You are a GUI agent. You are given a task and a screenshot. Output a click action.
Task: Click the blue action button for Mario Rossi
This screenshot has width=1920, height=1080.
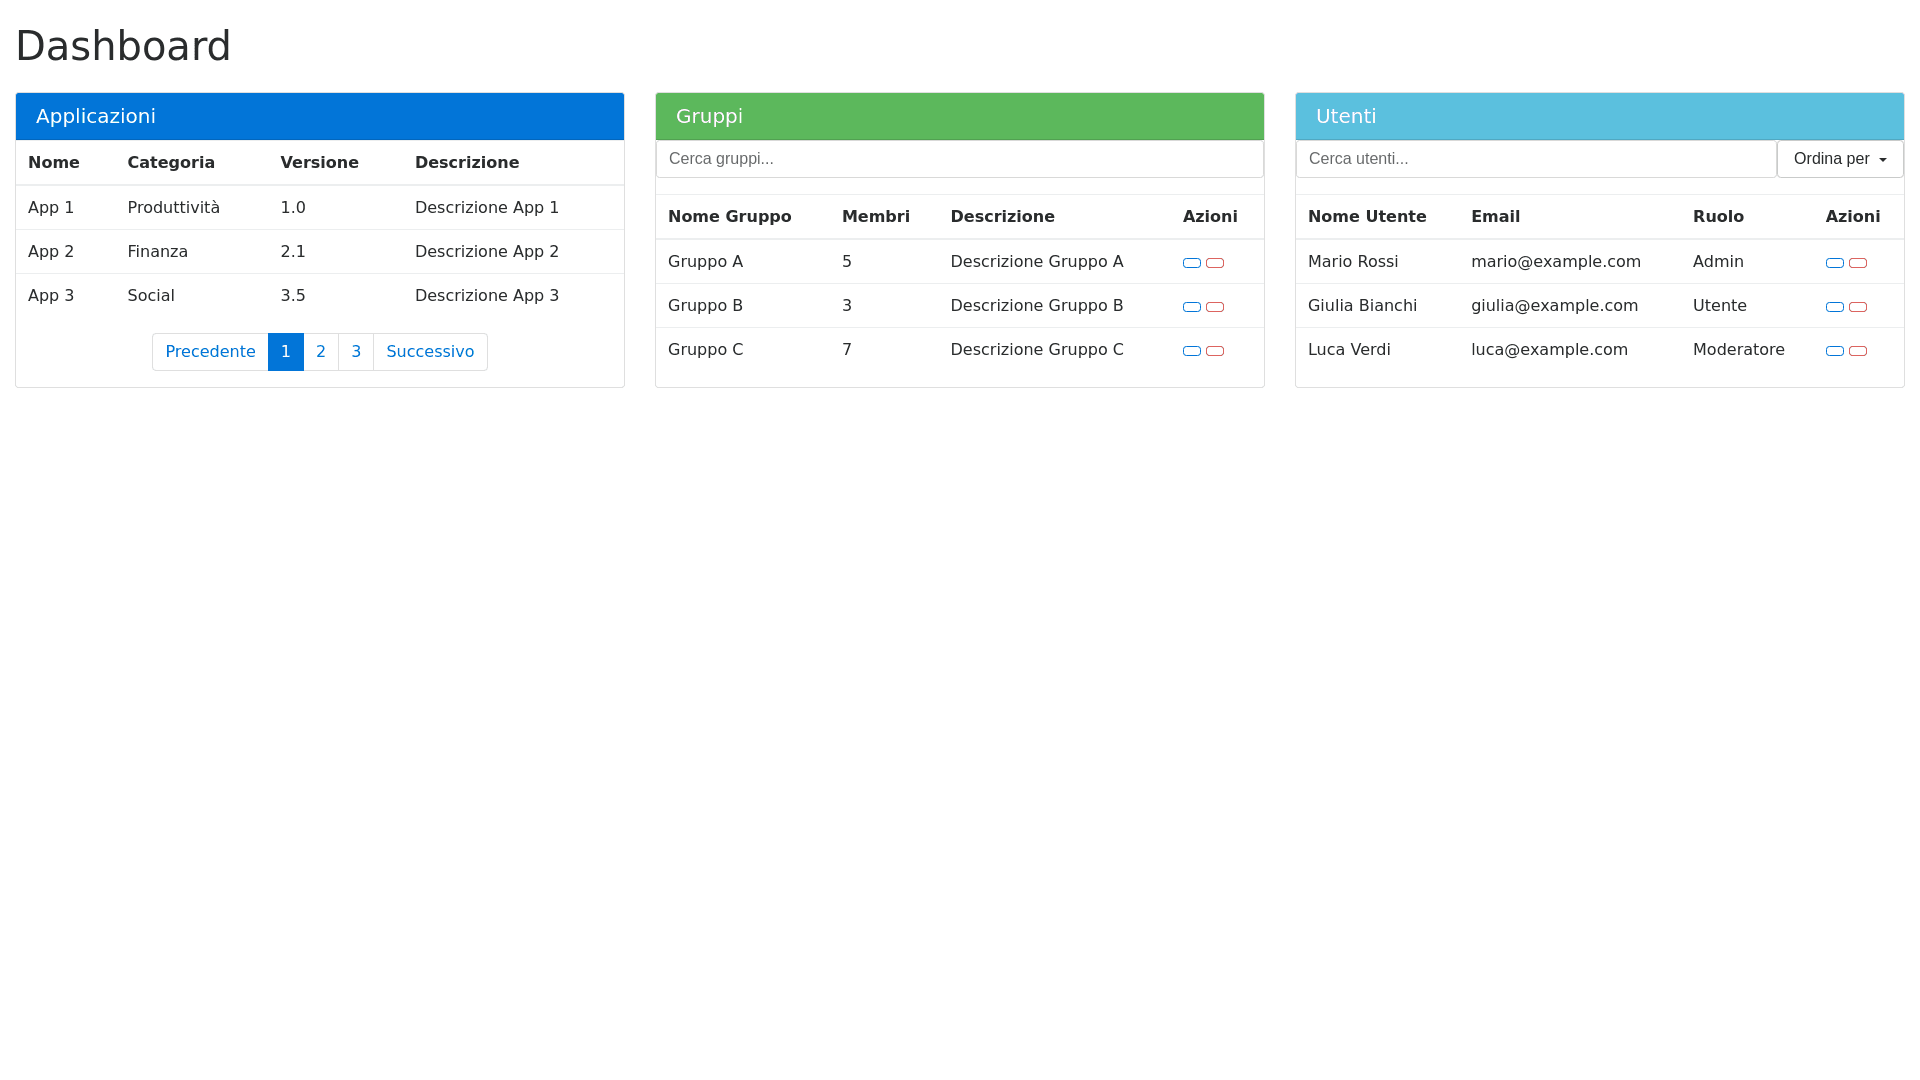tap(1835, 262)
